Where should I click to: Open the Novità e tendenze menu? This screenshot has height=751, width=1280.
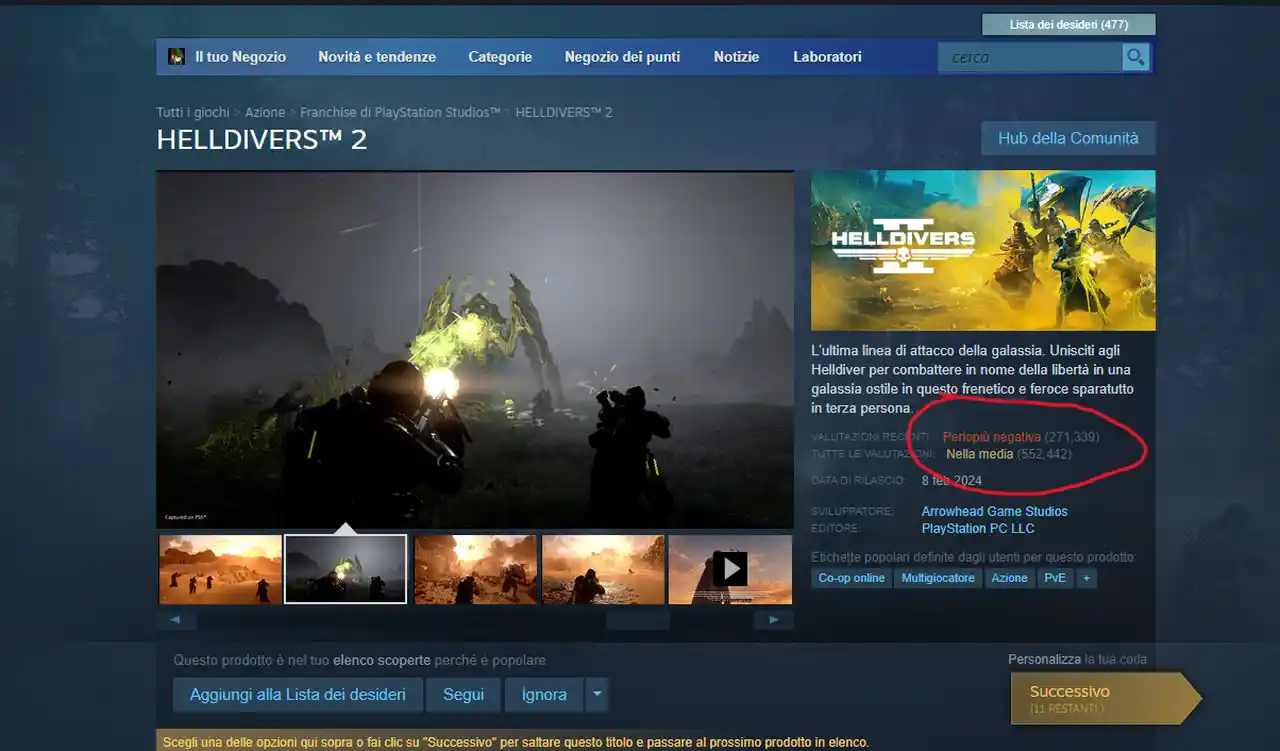377,57
